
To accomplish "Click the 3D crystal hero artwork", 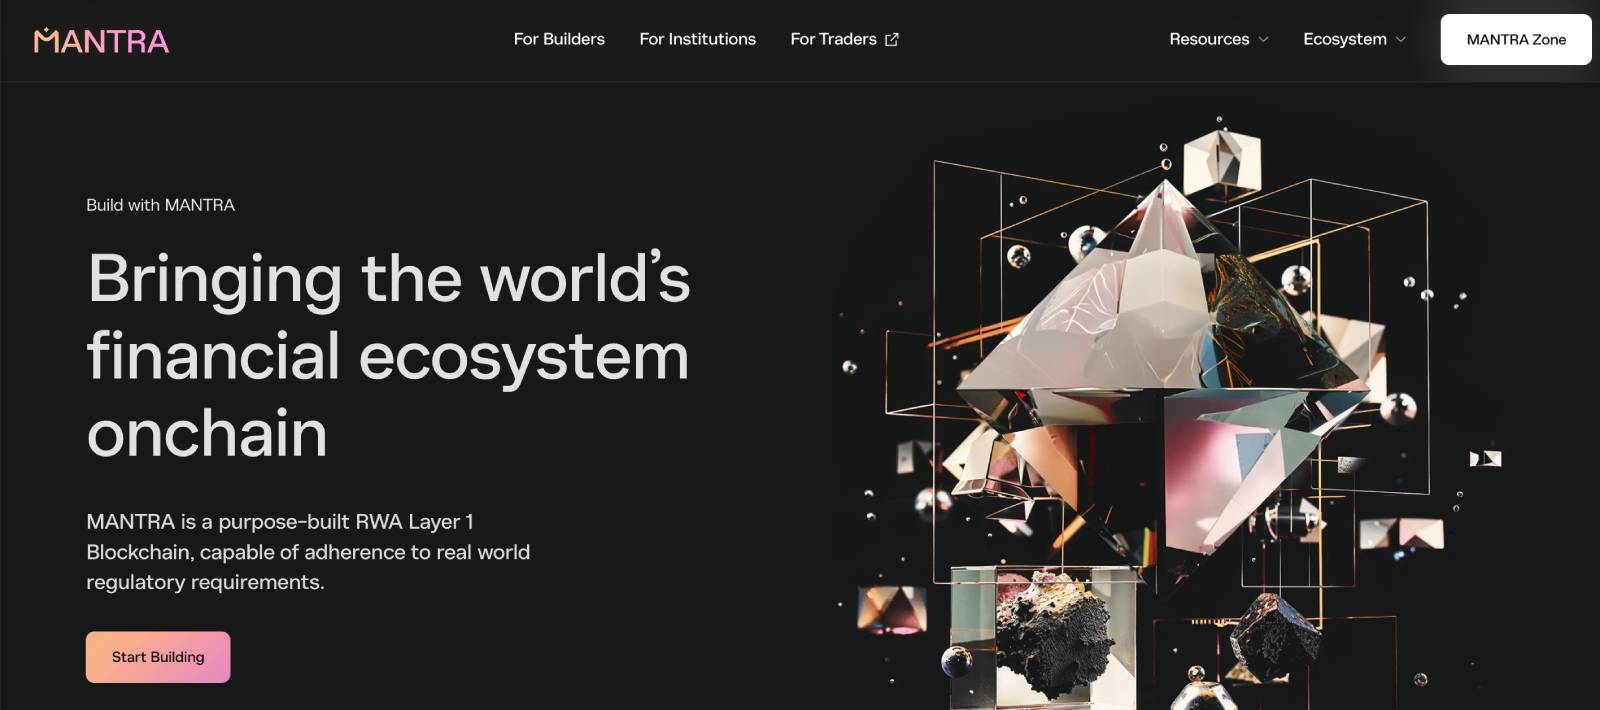I will [x=1170, y=410].
